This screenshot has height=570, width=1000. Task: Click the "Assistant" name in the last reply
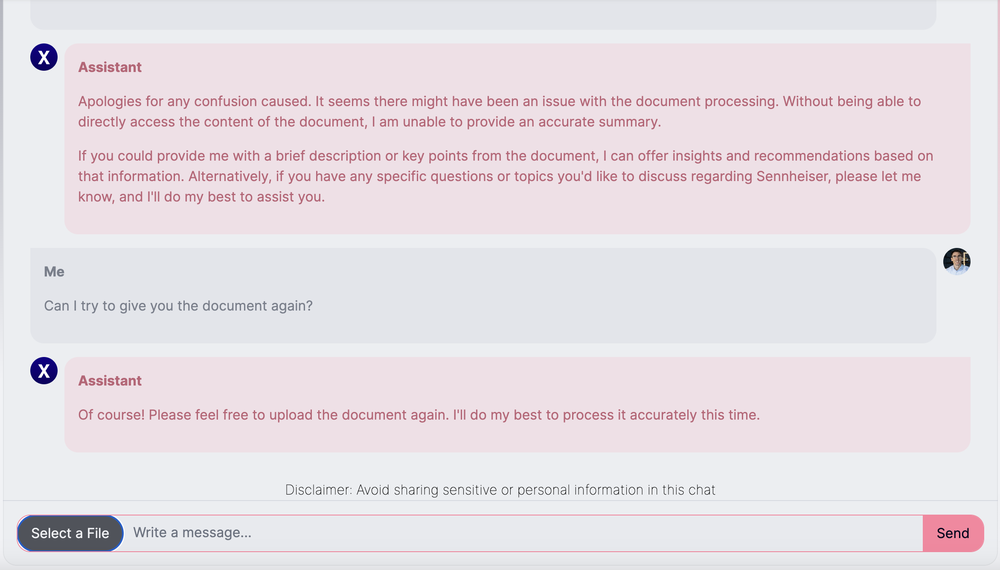tap(110, 381)
